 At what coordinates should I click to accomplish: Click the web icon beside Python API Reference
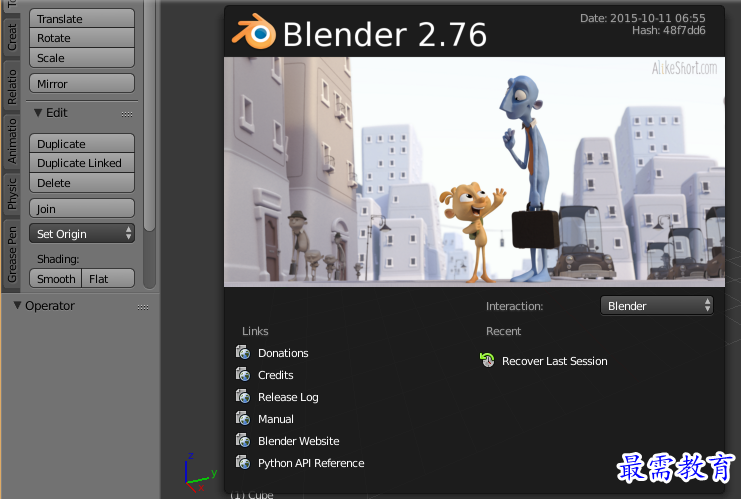(x=243, y=462)
